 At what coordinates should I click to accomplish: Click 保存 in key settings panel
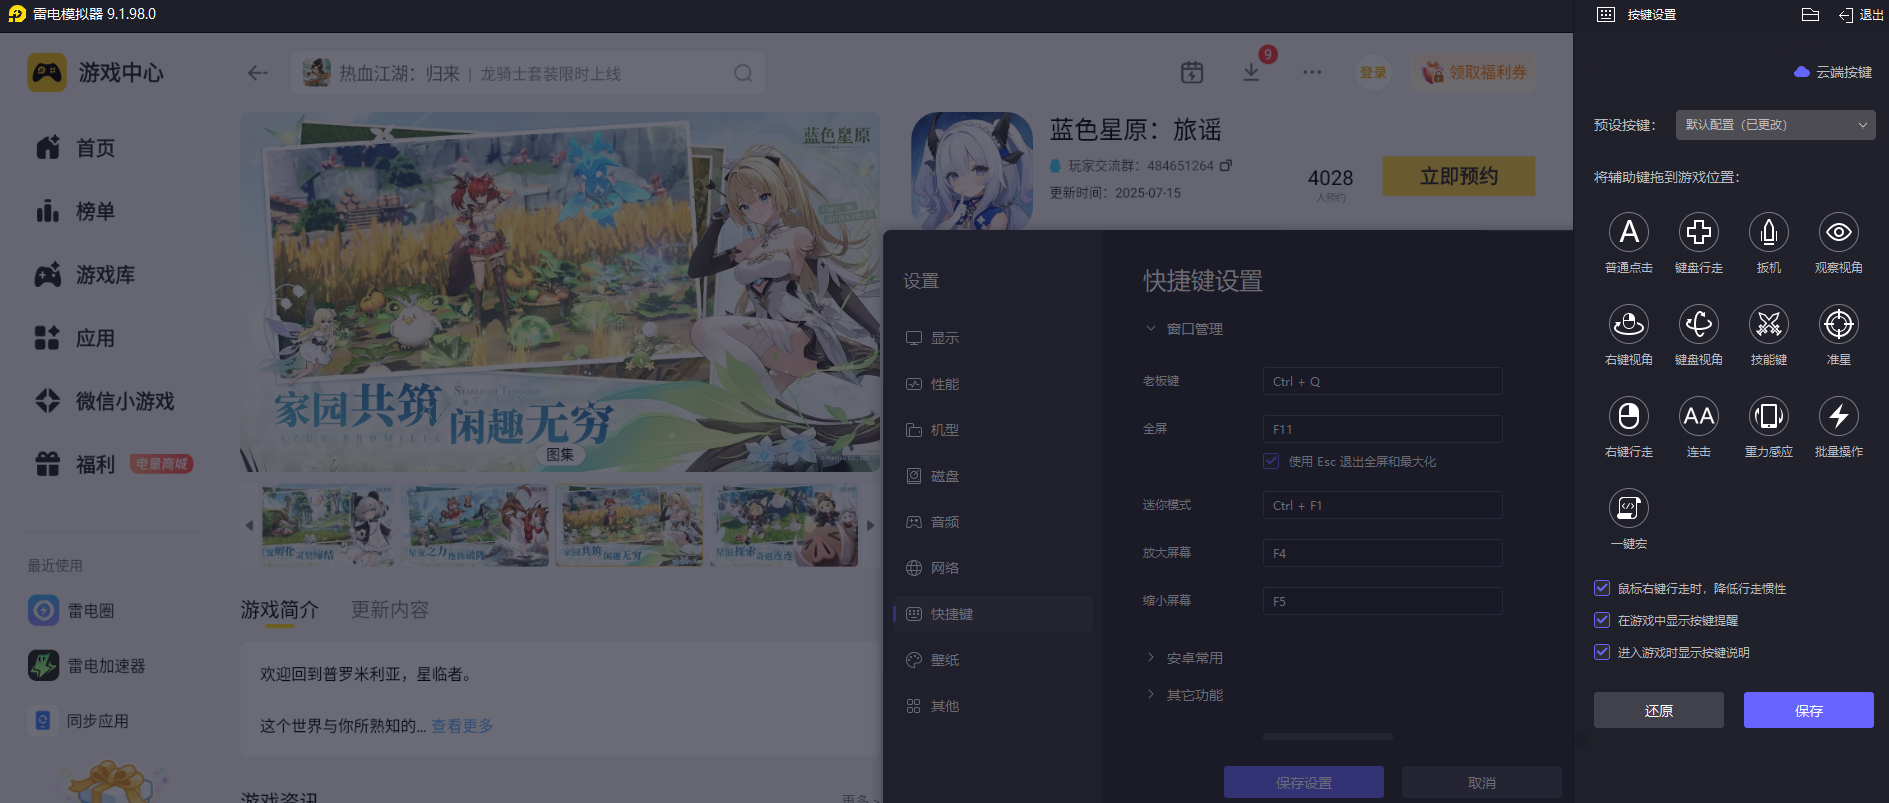click(x=1809, y=710)
